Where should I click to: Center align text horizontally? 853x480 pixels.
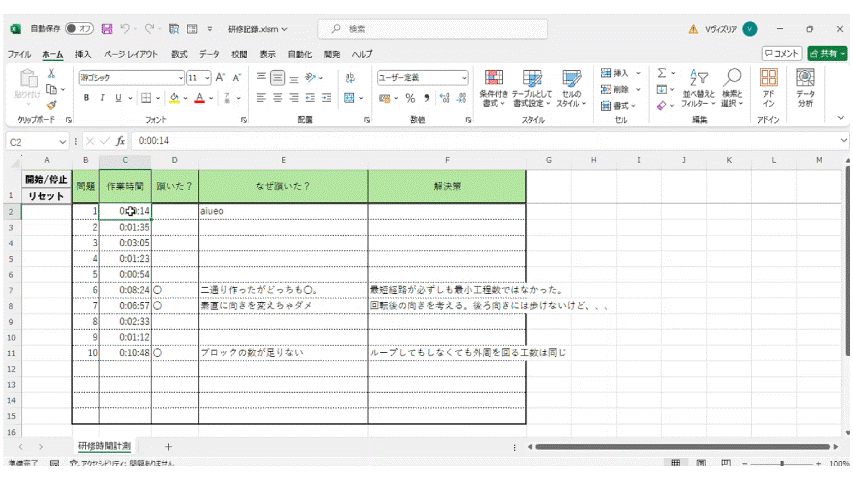[x=277, y=98]
